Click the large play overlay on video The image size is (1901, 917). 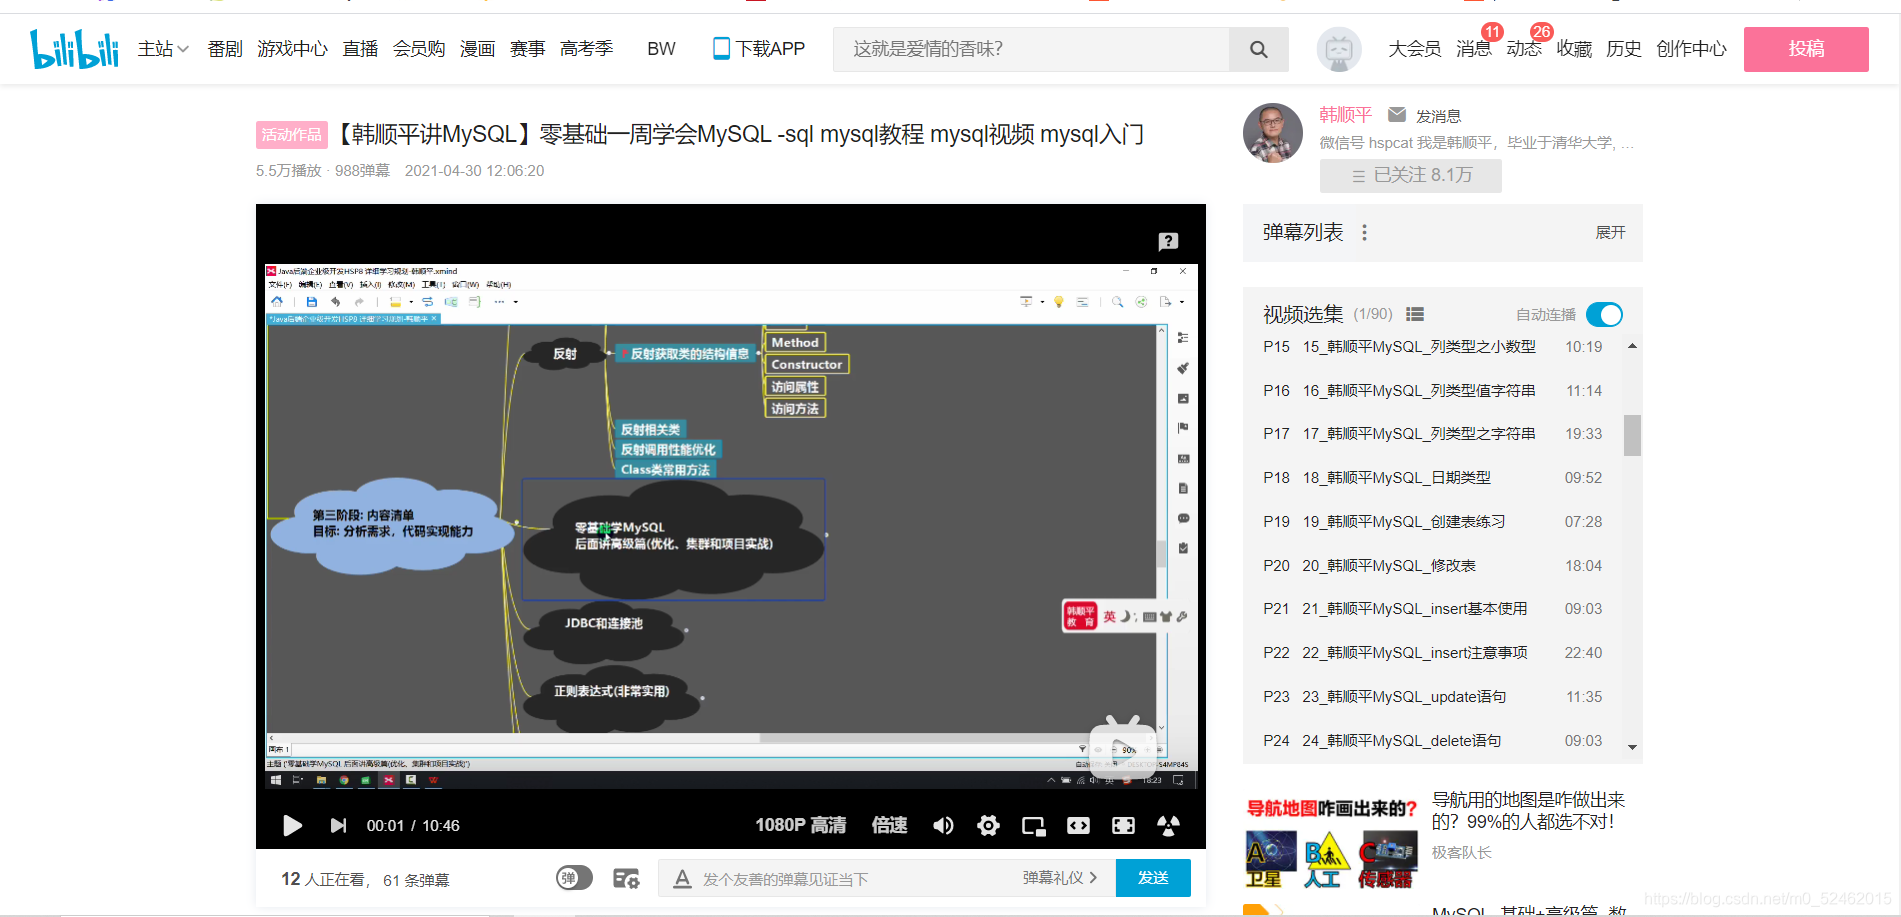pyautogui.click(x=1123, y=747)
